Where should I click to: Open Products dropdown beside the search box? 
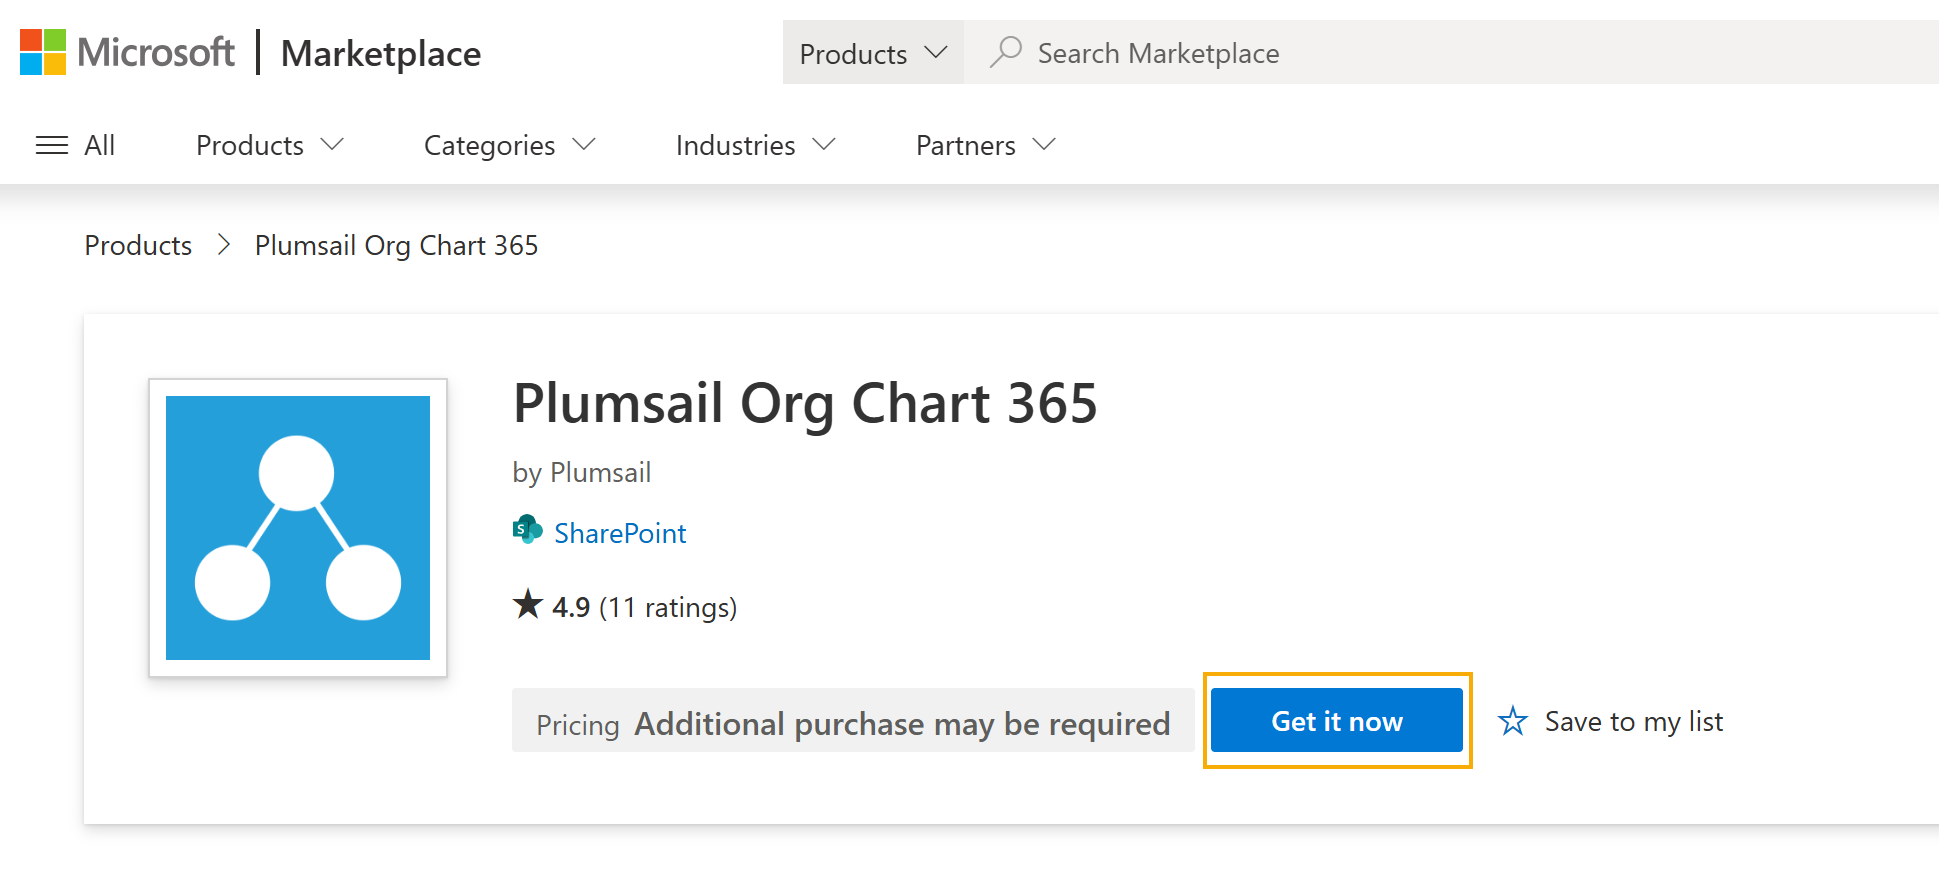pos(873,52)
